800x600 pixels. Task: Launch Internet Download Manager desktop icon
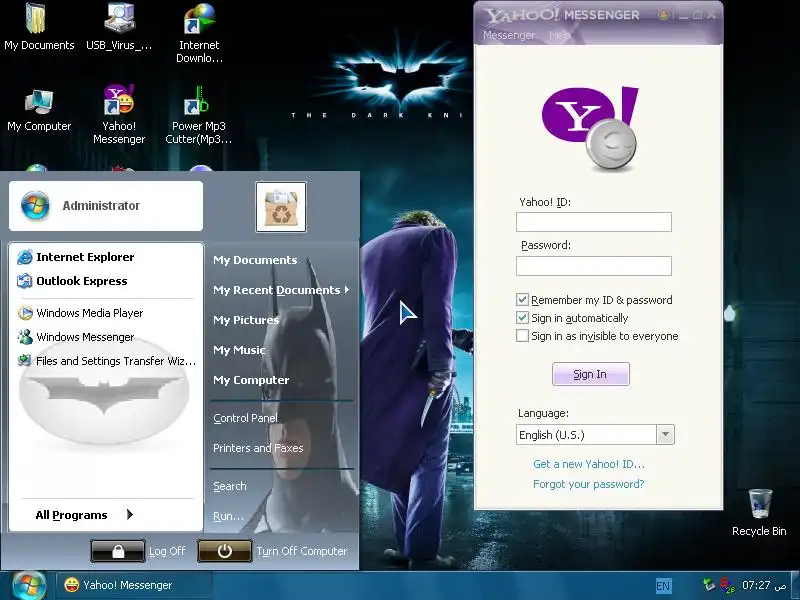[x=199, y=33]
